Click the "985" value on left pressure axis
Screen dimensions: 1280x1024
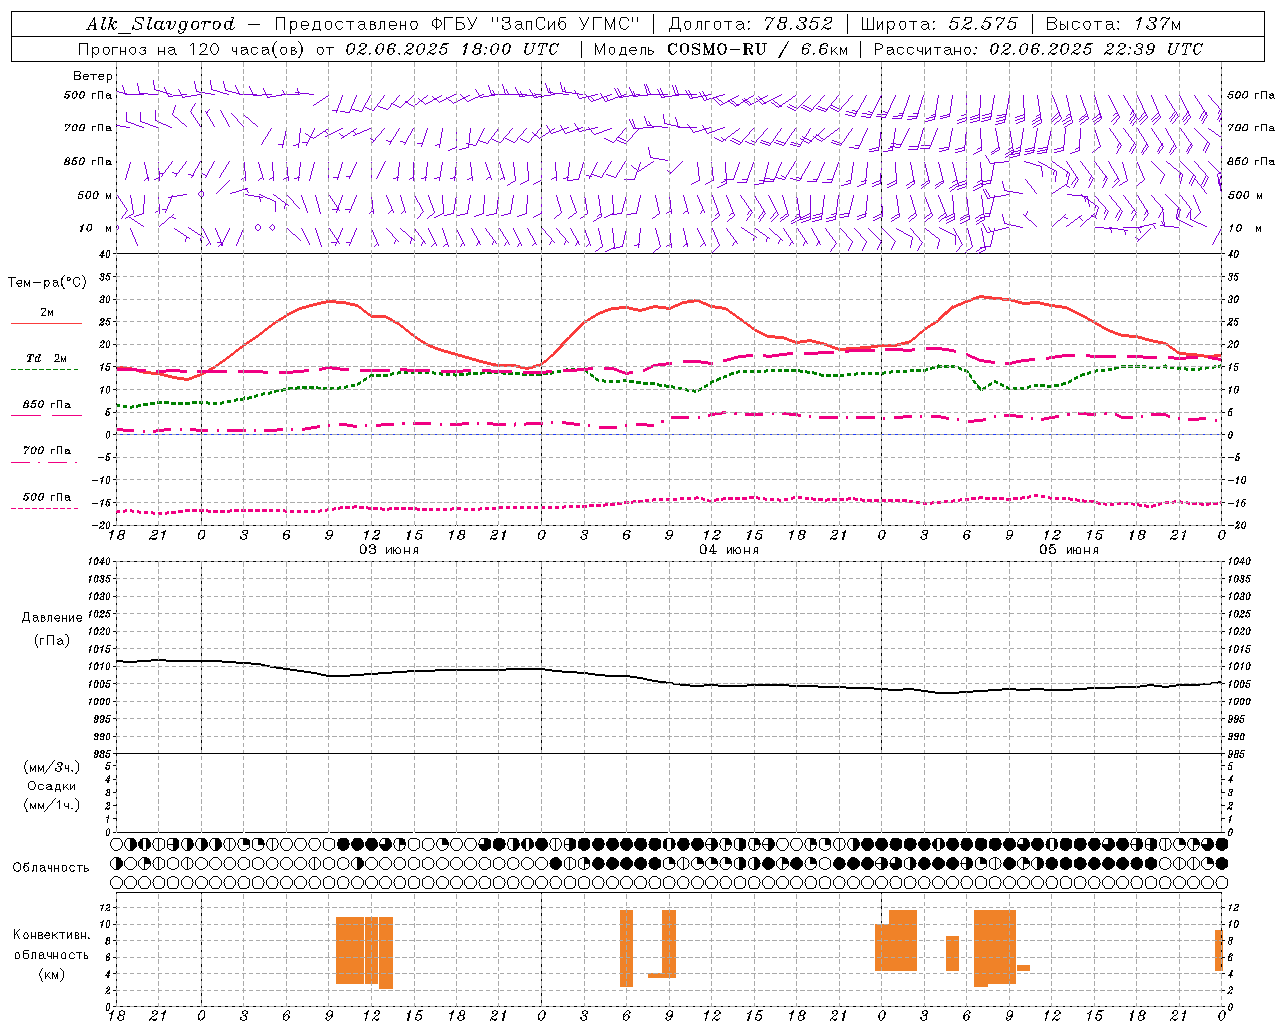pyautogui.click(x=104, y=754)
